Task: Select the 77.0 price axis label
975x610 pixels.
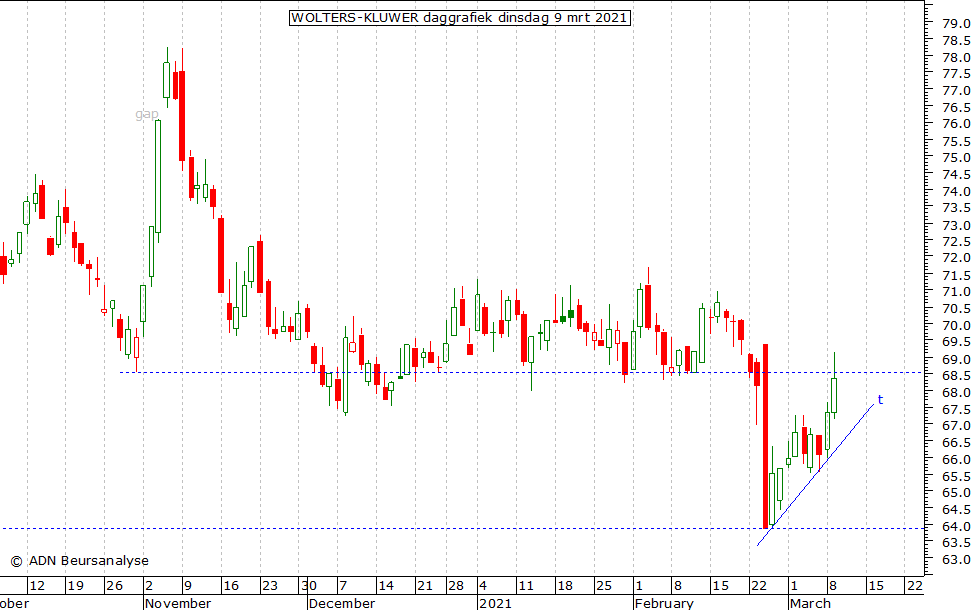Action: [x=956, y=91]
